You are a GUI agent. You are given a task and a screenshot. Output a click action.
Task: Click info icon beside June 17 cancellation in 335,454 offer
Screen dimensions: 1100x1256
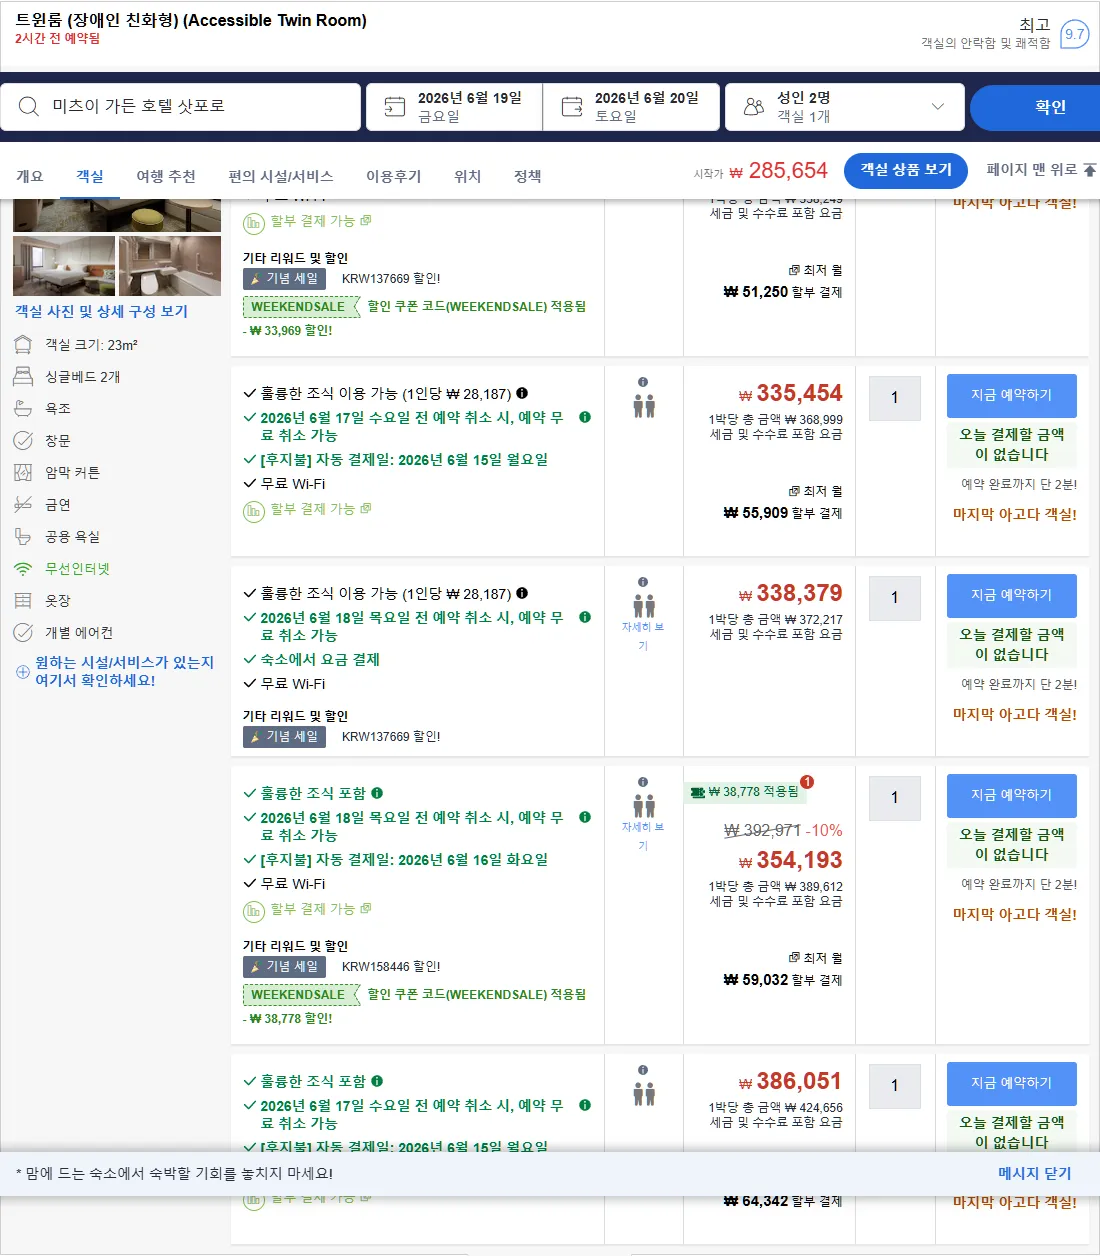pos(585,417)
